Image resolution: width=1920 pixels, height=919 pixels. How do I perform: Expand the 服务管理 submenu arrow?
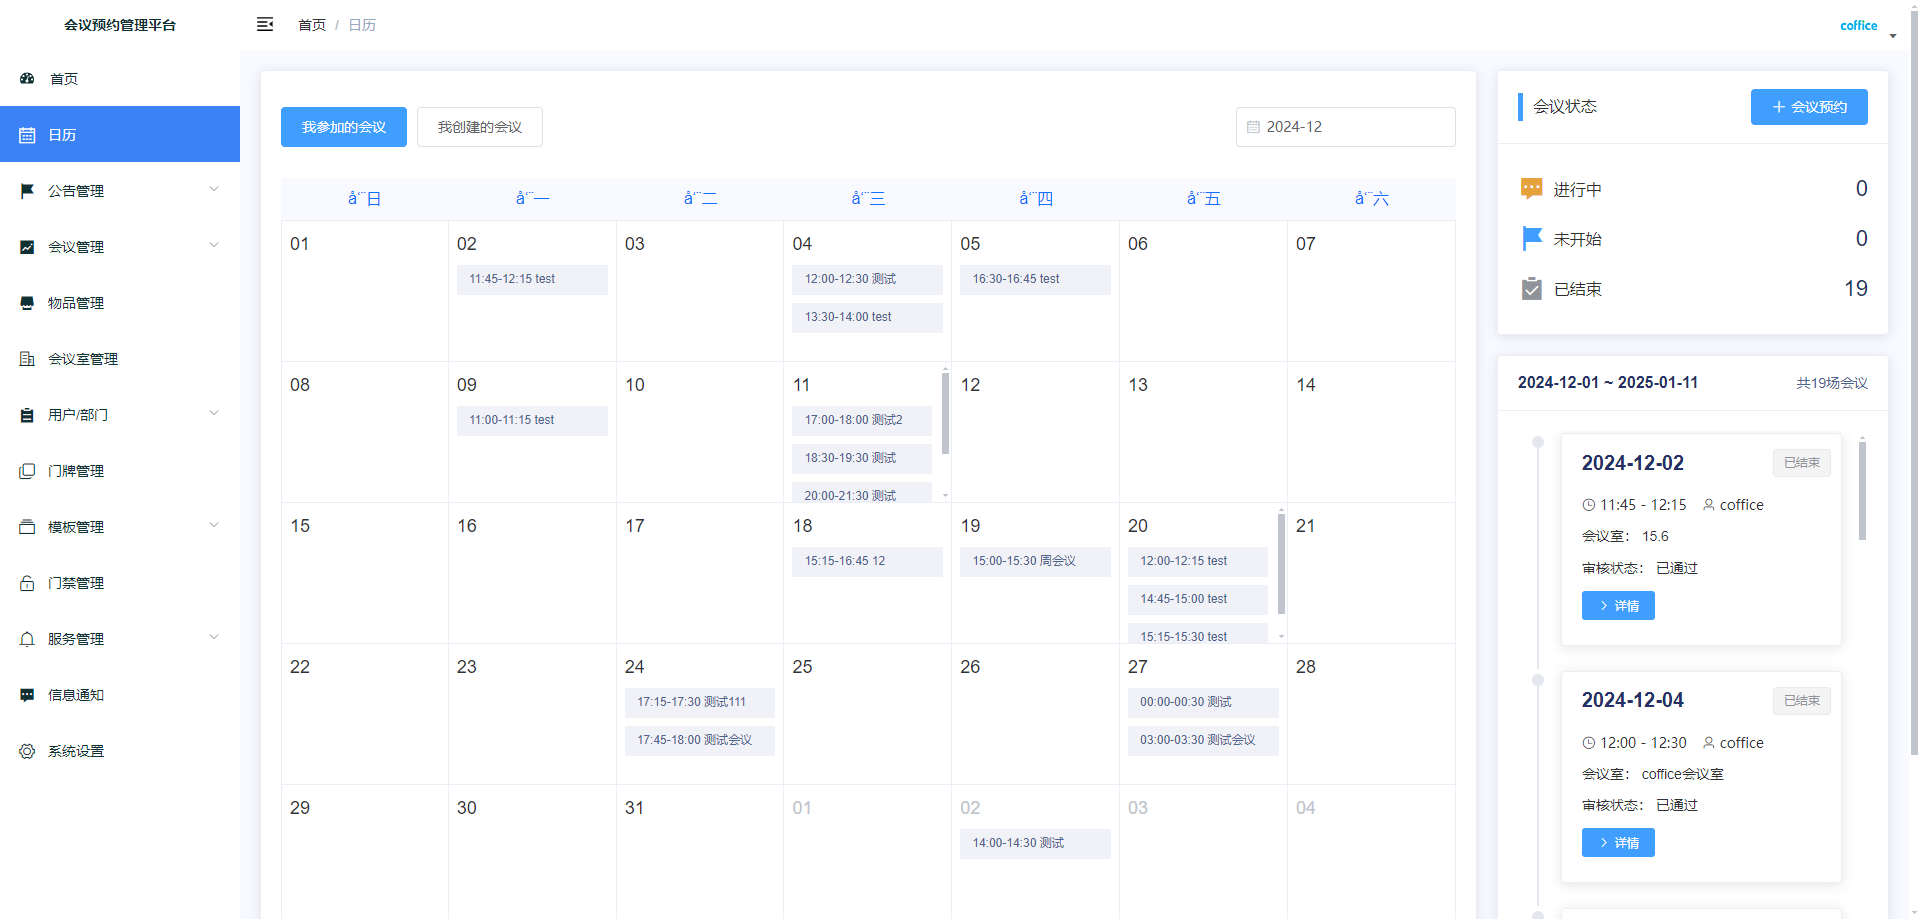[214, 638]
